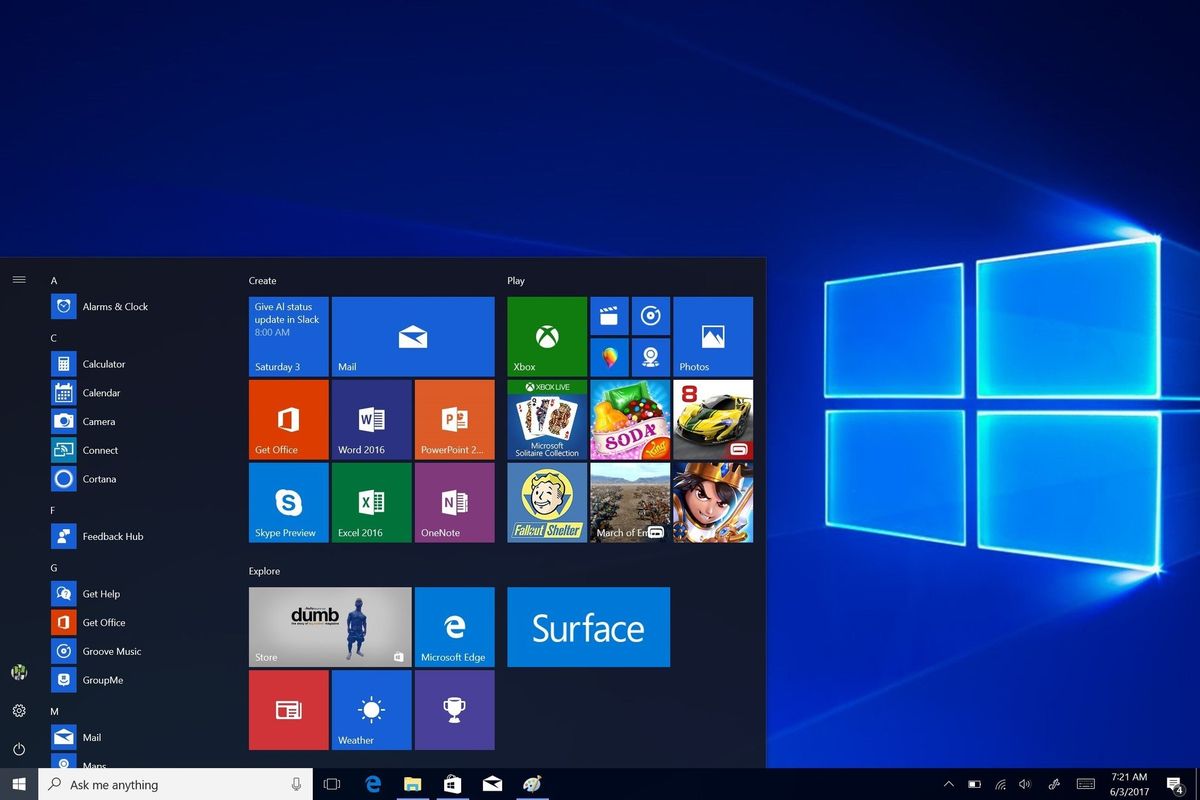Open the volume control slider
Viewport: 1200px width, 800px height.
coord(1026,784)
